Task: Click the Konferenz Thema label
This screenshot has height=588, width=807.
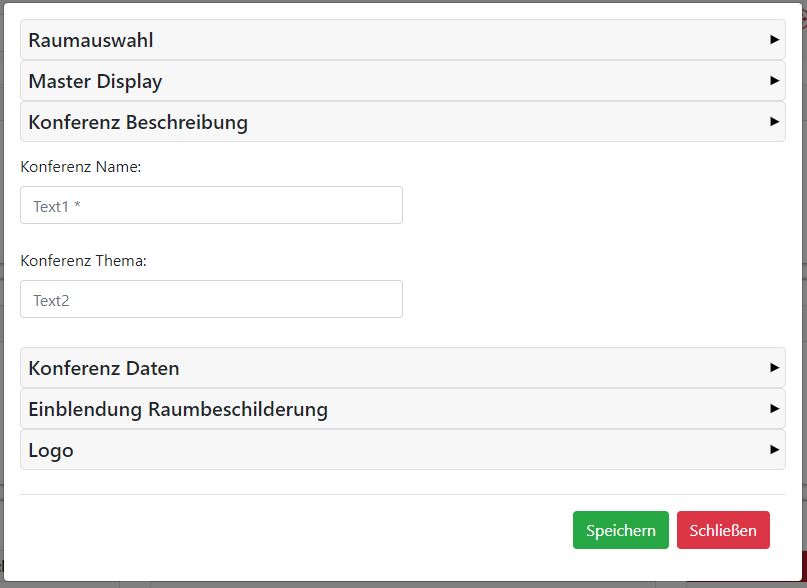Action: (x=84, y=261)
